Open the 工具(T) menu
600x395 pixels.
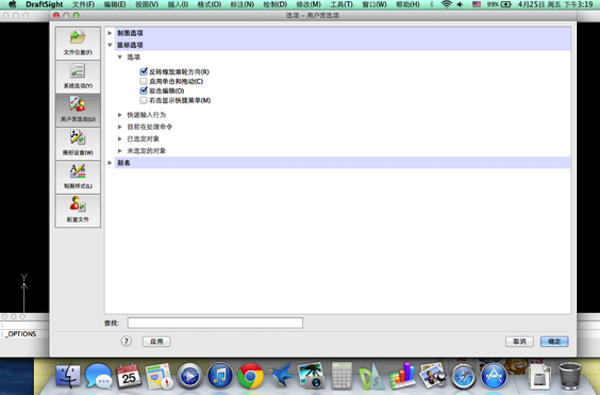coord(341,5)
